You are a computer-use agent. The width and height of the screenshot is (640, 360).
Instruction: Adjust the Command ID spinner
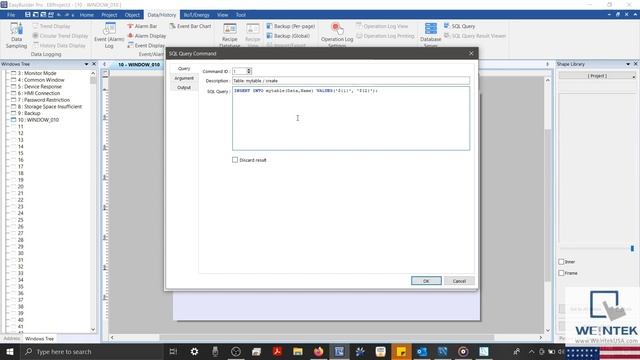click(249, 71)
